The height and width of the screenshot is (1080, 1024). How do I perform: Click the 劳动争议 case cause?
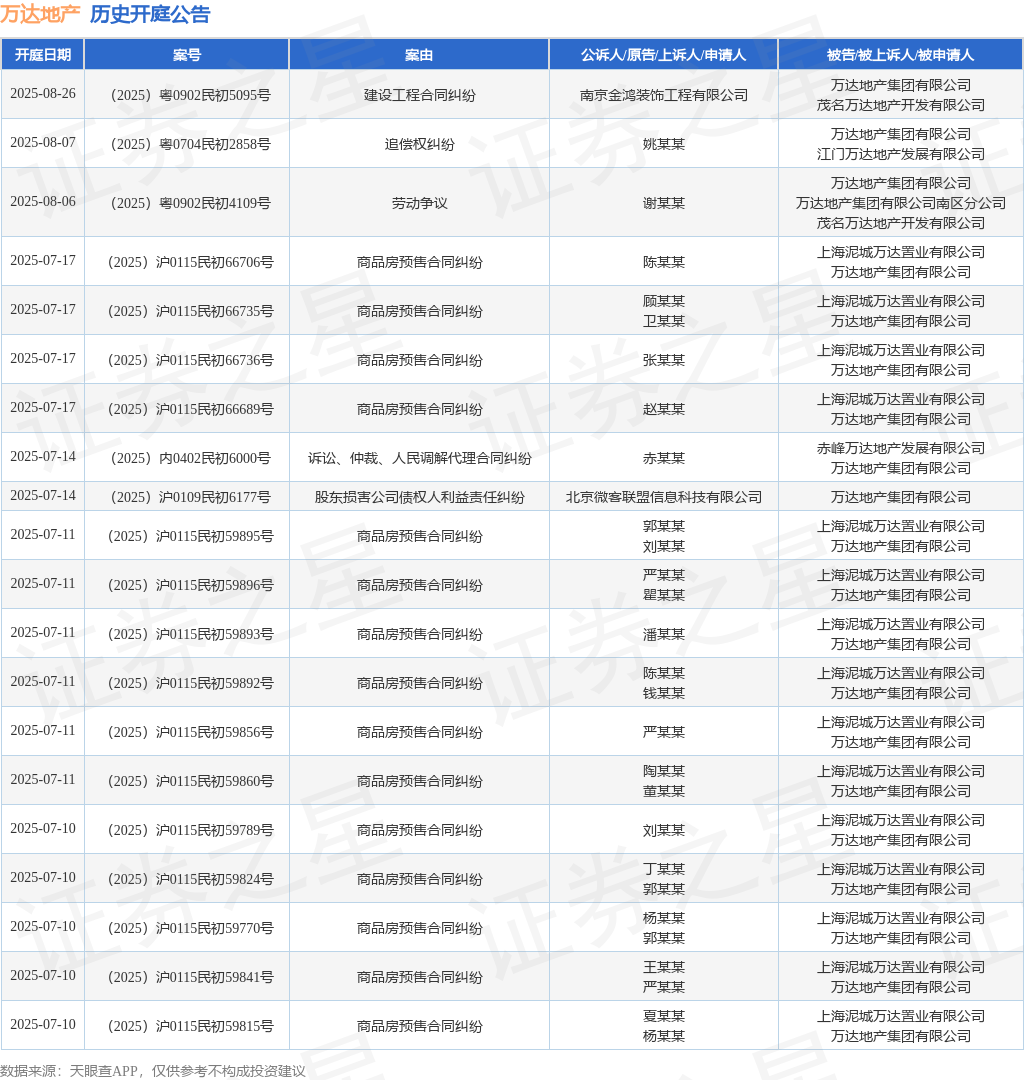[419, 203]
